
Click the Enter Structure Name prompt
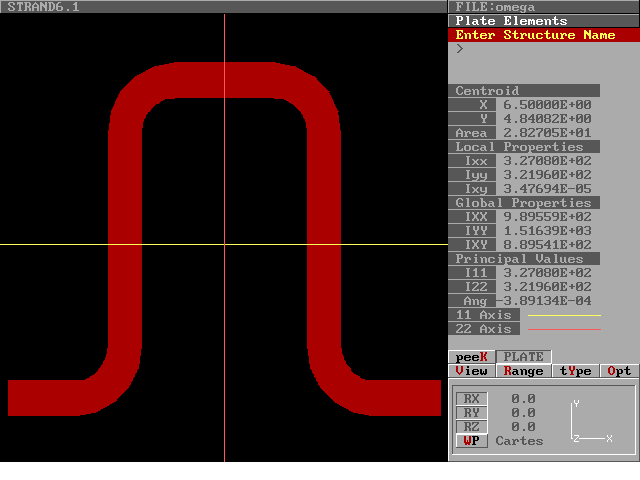(x=535, y=35)
